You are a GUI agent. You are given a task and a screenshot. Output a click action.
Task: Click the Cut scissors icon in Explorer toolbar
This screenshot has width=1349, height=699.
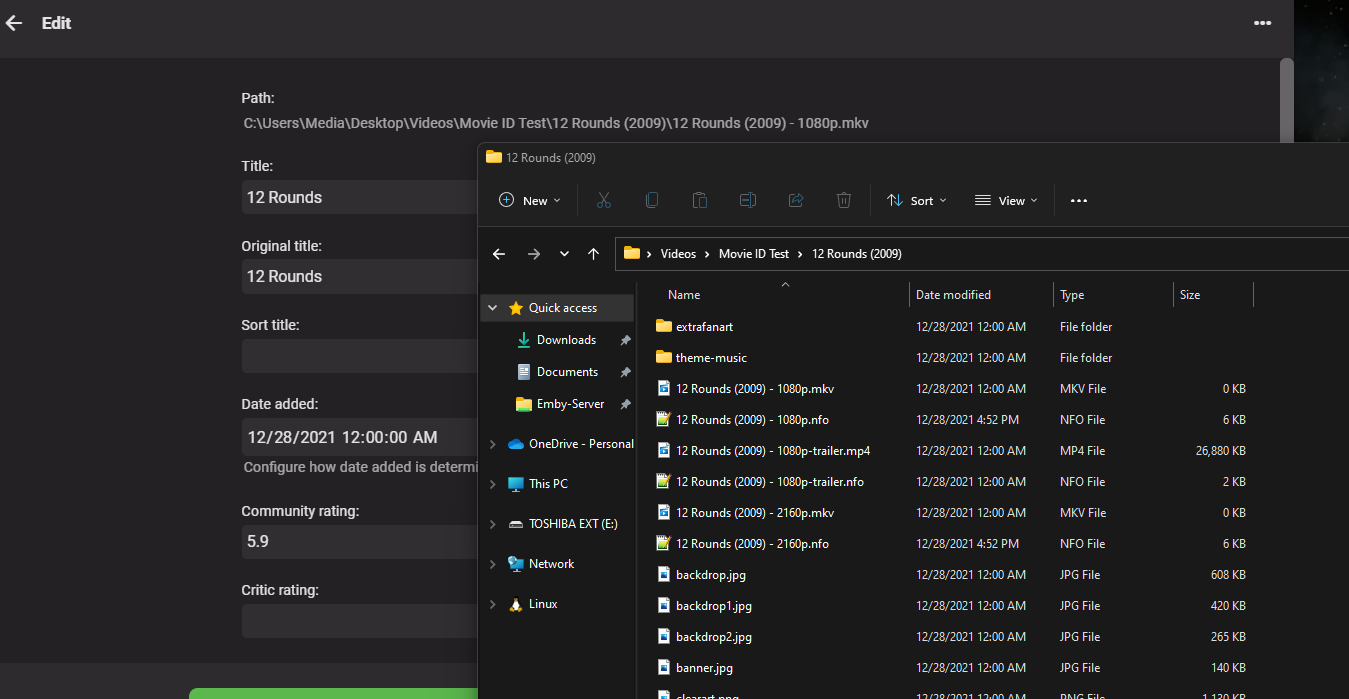[x=603, y=200]
